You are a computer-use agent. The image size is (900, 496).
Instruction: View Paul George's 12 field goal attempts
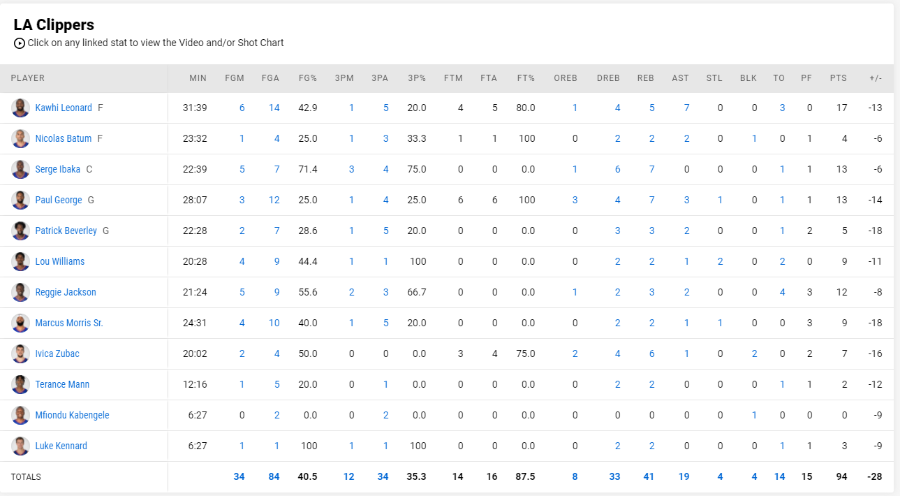(x=274, y=200)
